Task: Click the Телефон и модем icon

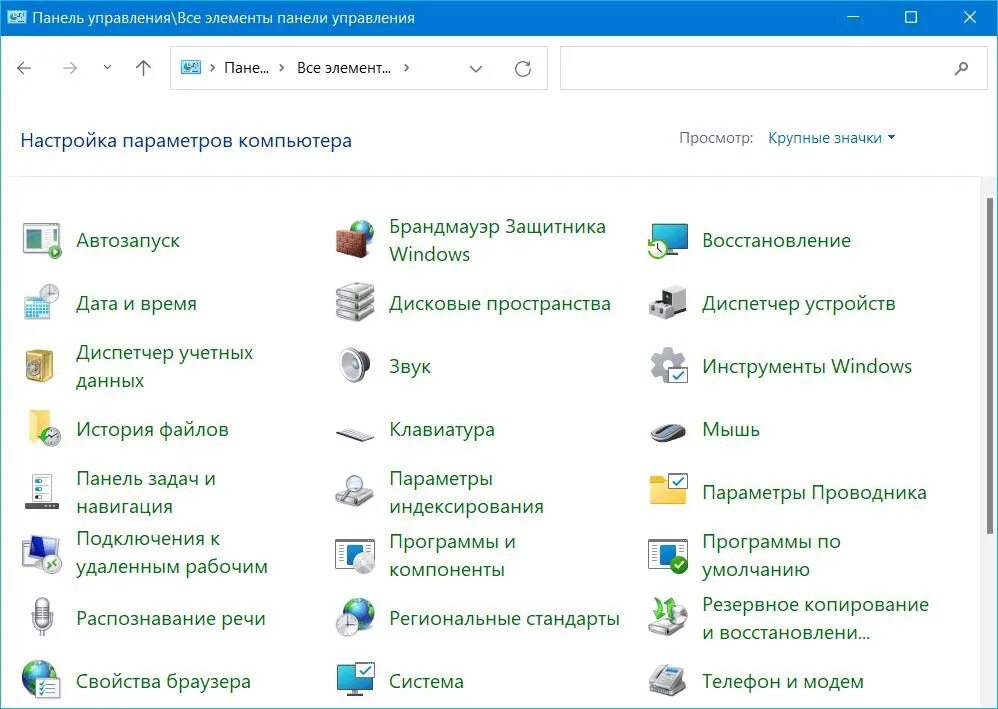Action: 668,680
